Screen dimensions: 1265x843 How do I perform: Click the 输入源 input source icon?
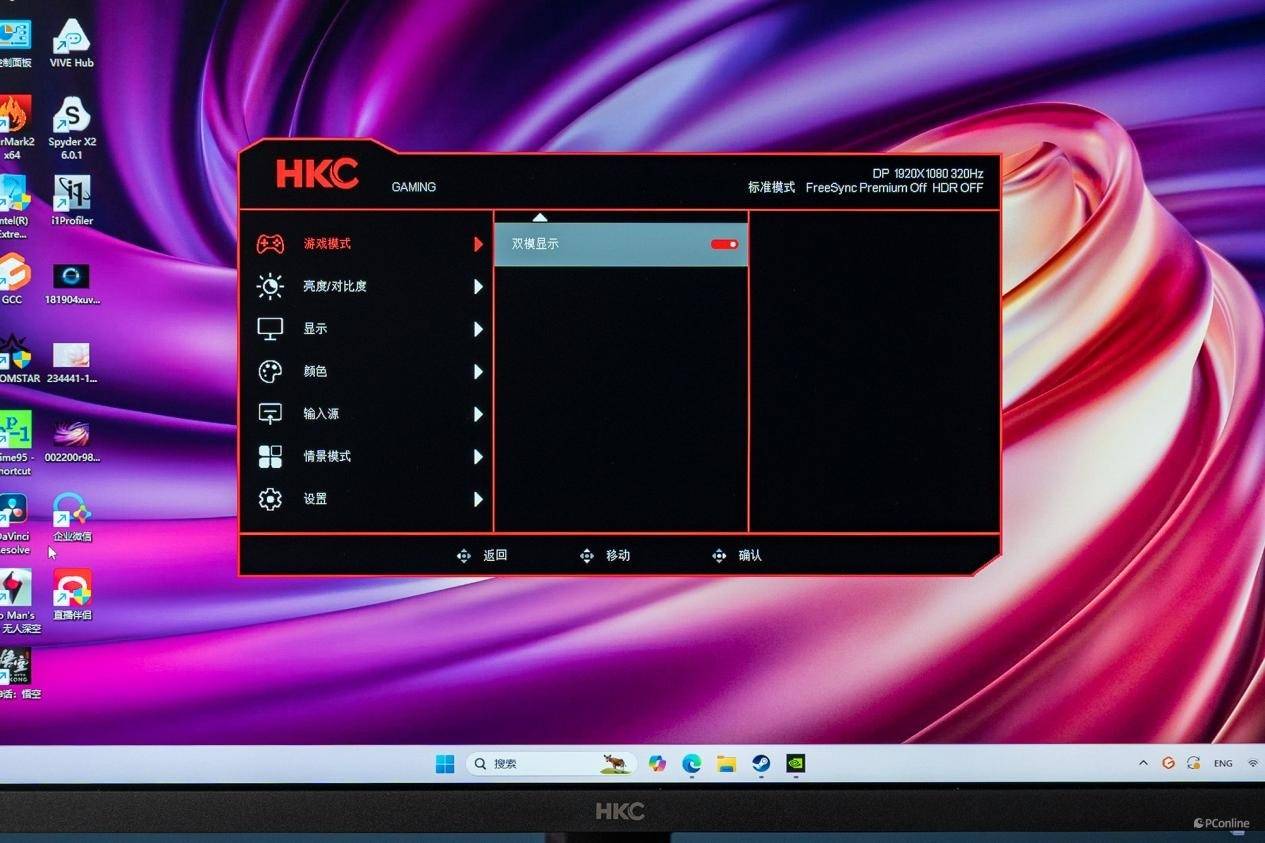(x=270, y=414)
